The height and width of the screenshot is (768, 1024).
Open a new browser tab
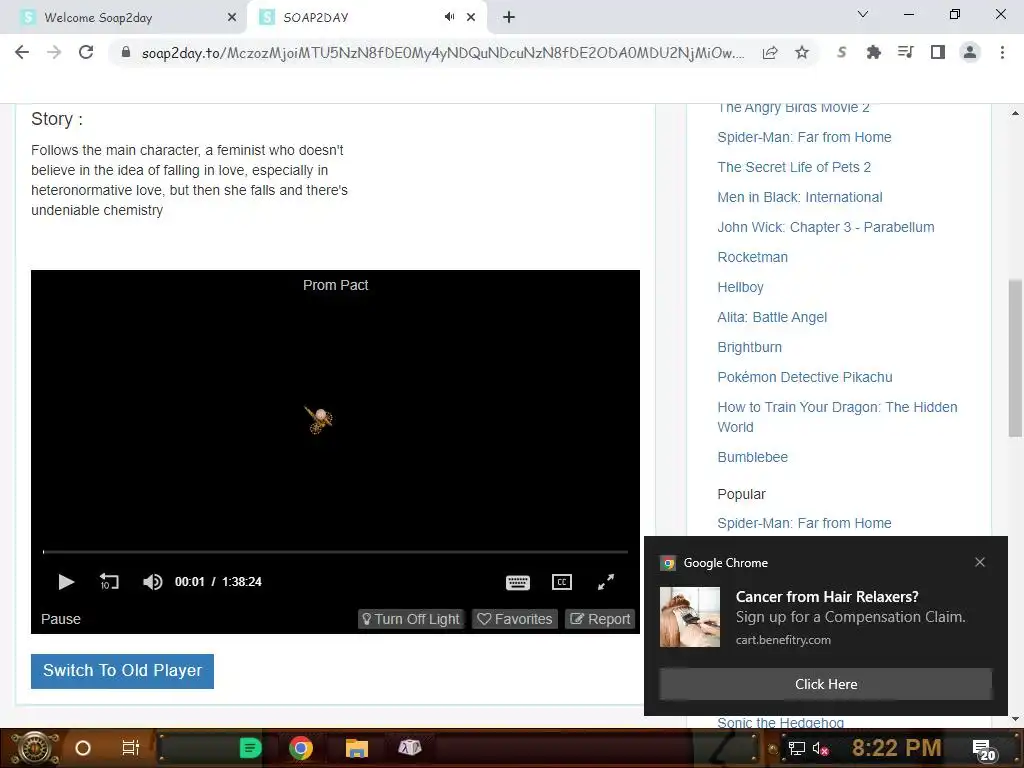tap(509, 18)
